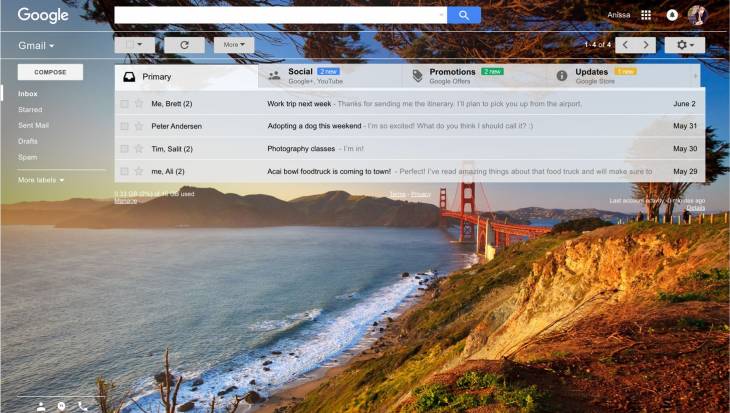This screenshot has width=730, height=413.
Task: Open the settings gear menu
Action: [x=684, y=45]
